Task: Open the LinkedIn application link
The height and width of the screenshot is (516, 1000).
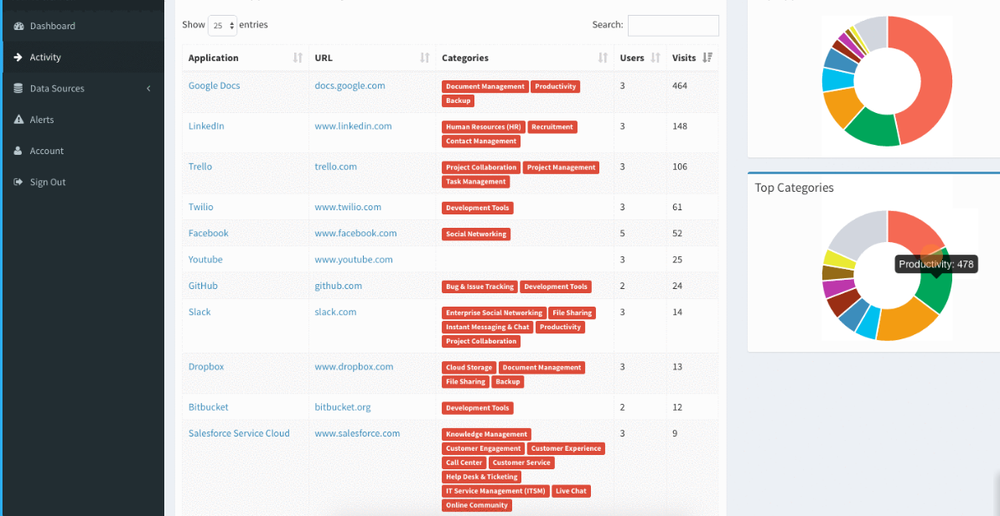Action: point(206,126)
